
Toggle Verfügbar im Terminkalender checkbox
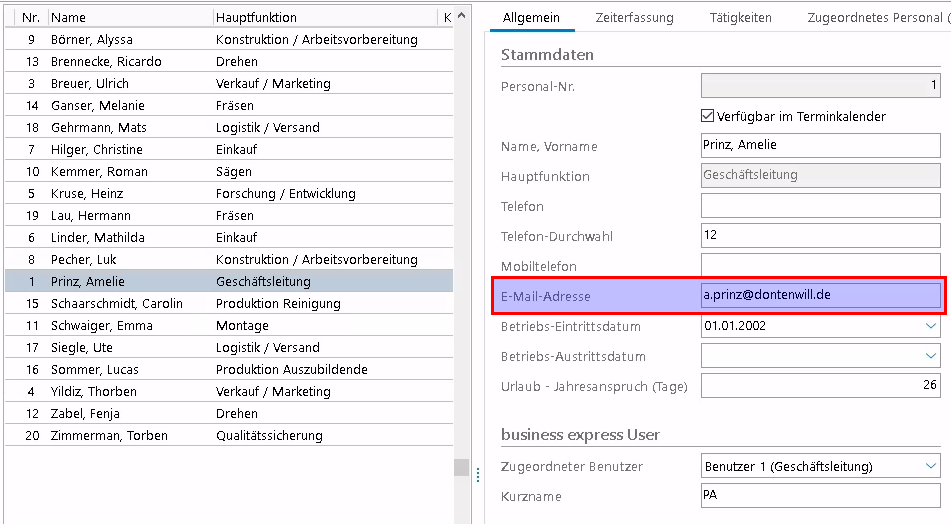[708, 116]
